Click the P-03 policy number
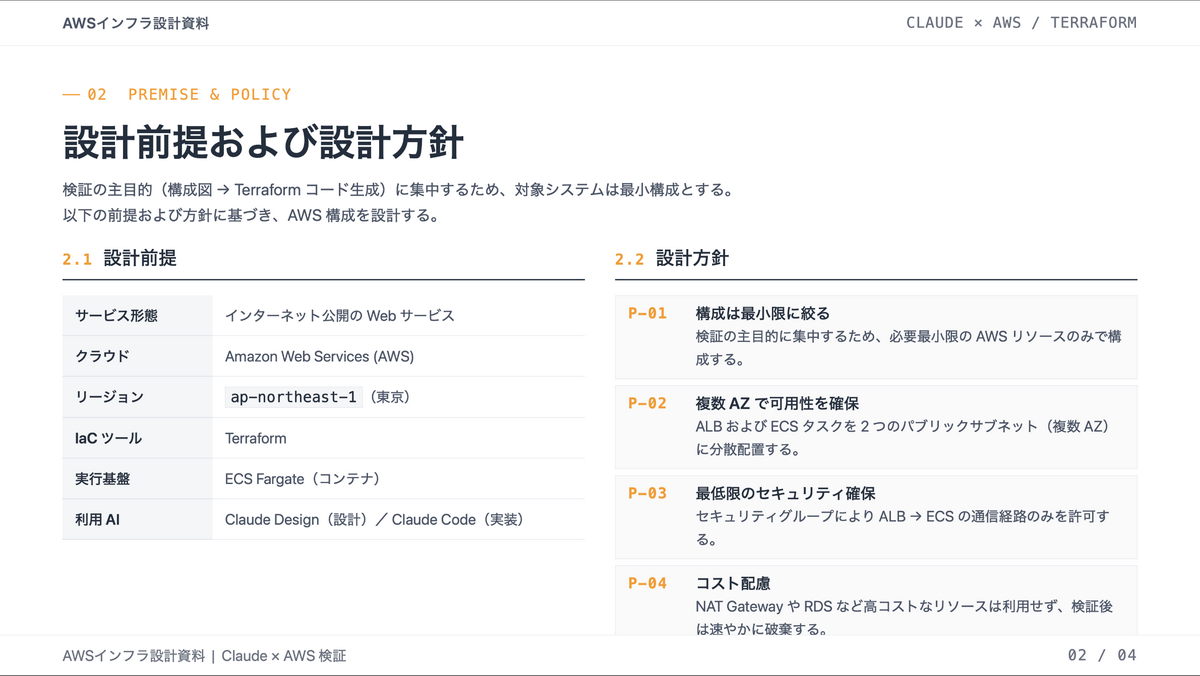The width and height of the screenshot is (1200, 676). (x=647, y=493)
